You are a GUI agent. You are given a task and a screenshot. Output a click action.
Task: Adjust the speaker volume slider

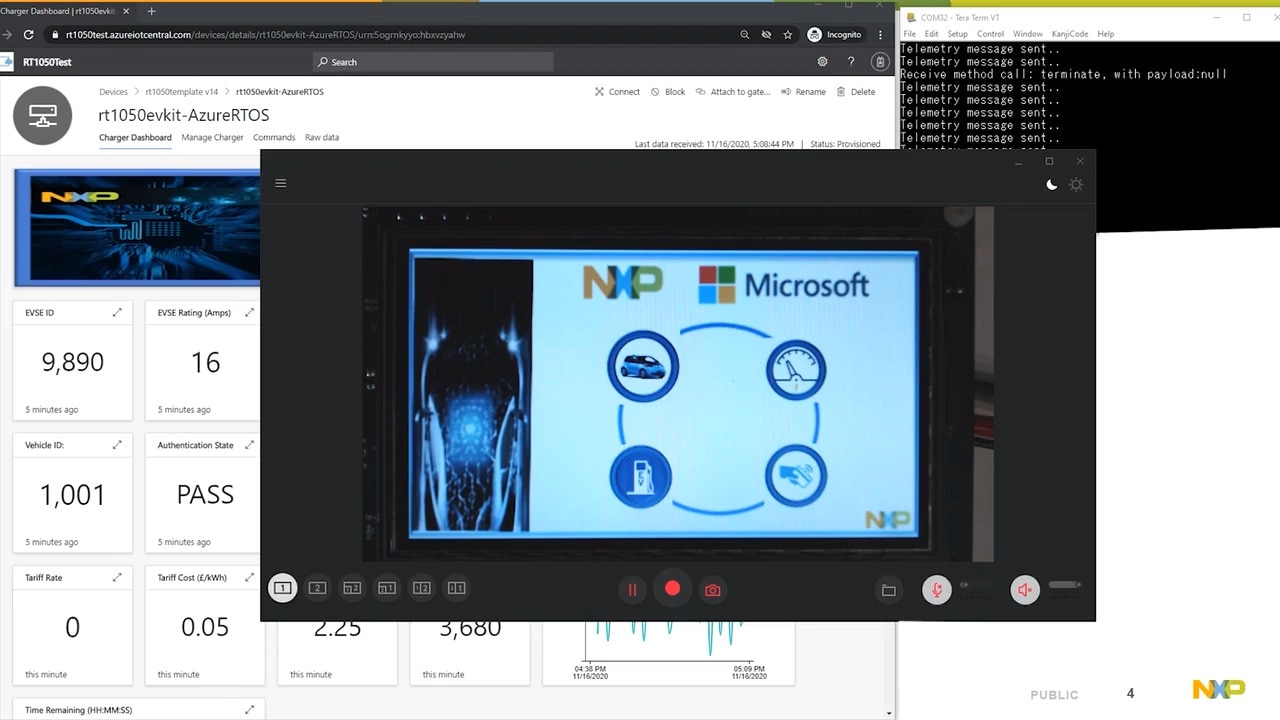tap(1064, 585)
